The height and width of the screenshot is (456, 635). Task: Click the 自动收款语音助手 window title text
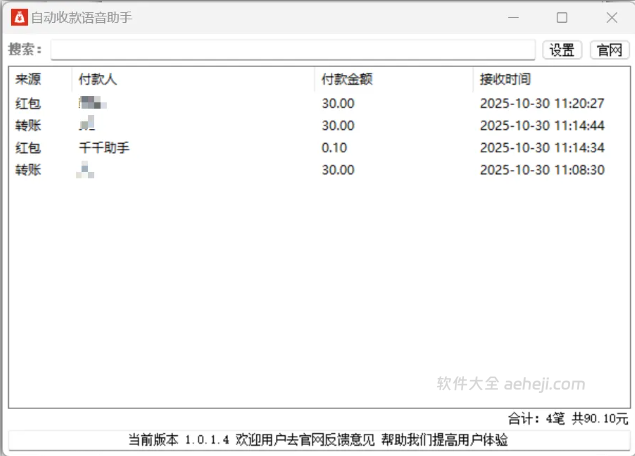(x=82, y=18)
